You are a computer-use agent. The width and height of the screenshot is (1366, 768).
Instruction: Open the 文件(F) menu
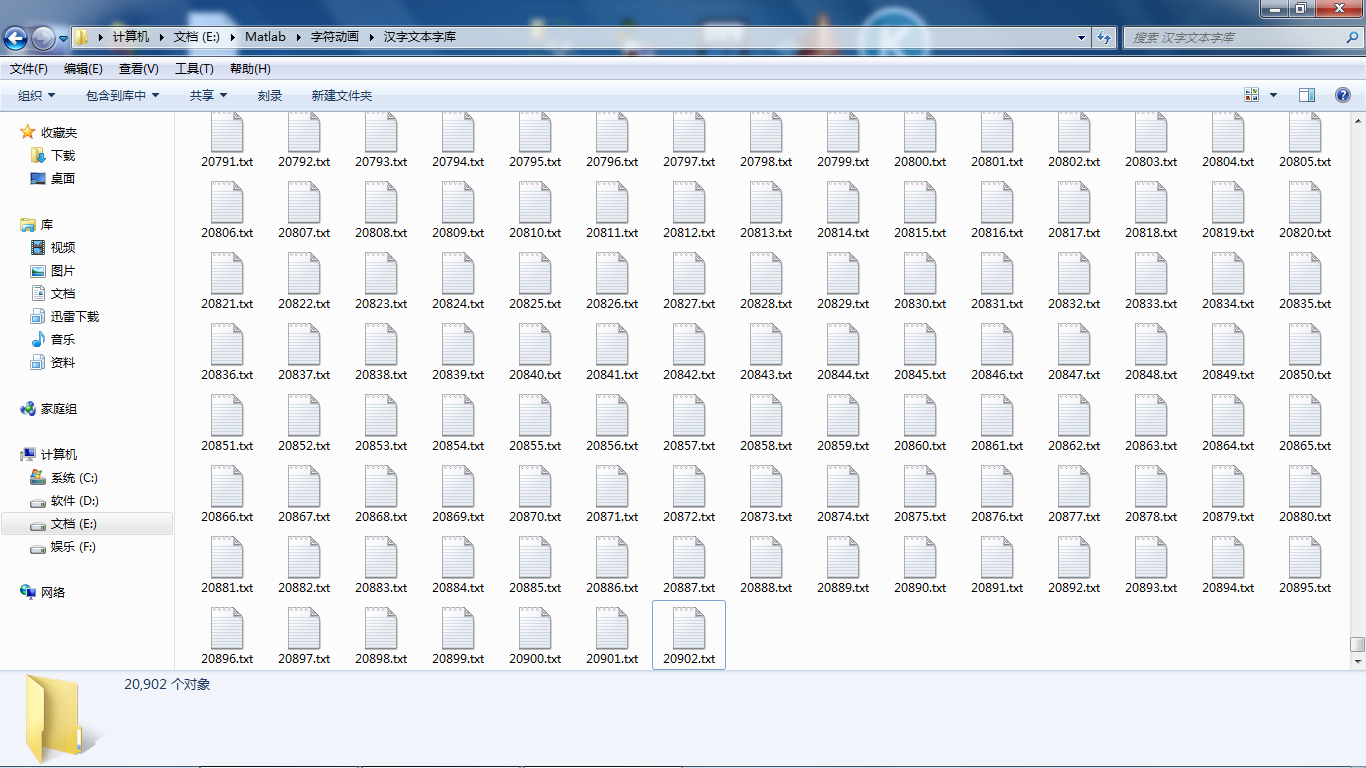pos(29,69)
